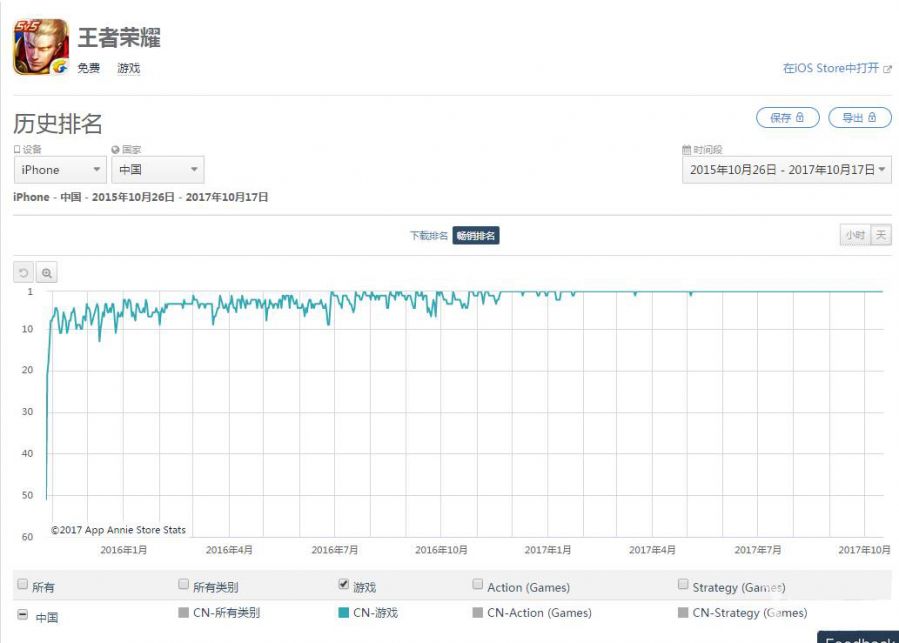Click the CN-Strategy (Games) legend swatch

tap(683, 613)
